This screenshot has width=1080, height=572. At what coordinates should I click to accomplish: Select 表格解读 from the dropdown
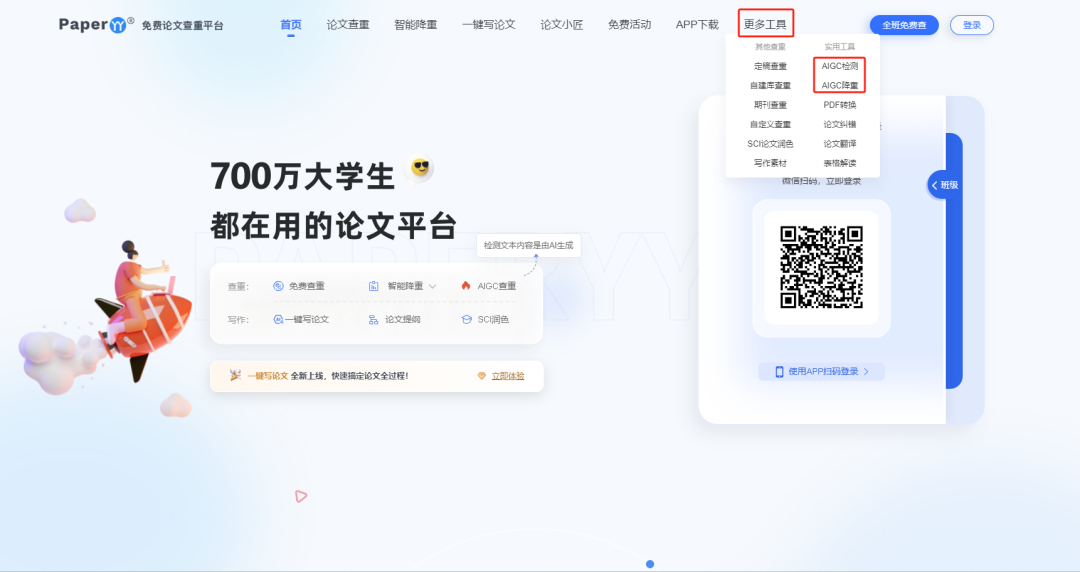pyautogui.click(x=840, y=163)
